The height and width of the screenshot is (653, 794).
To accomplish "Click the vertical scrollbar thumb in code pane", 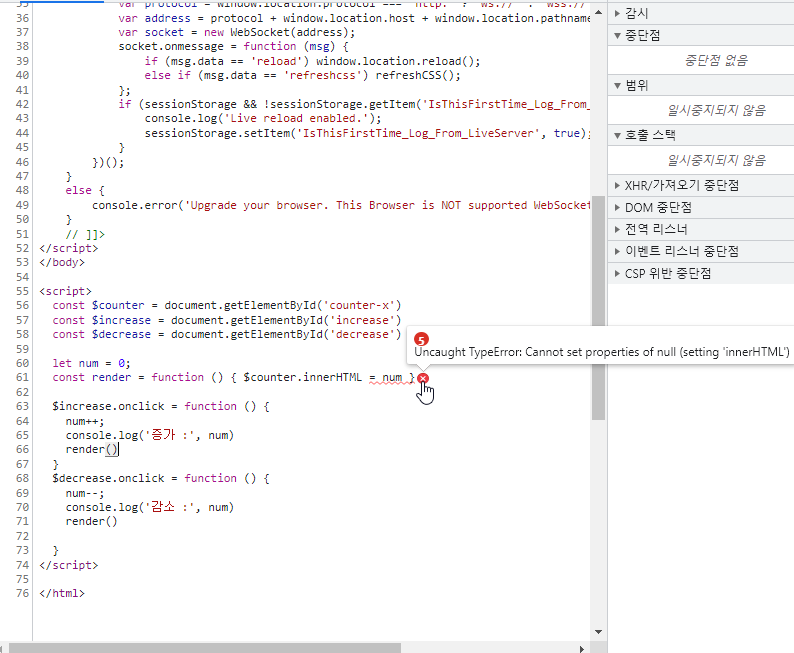I will pos(599,308).
